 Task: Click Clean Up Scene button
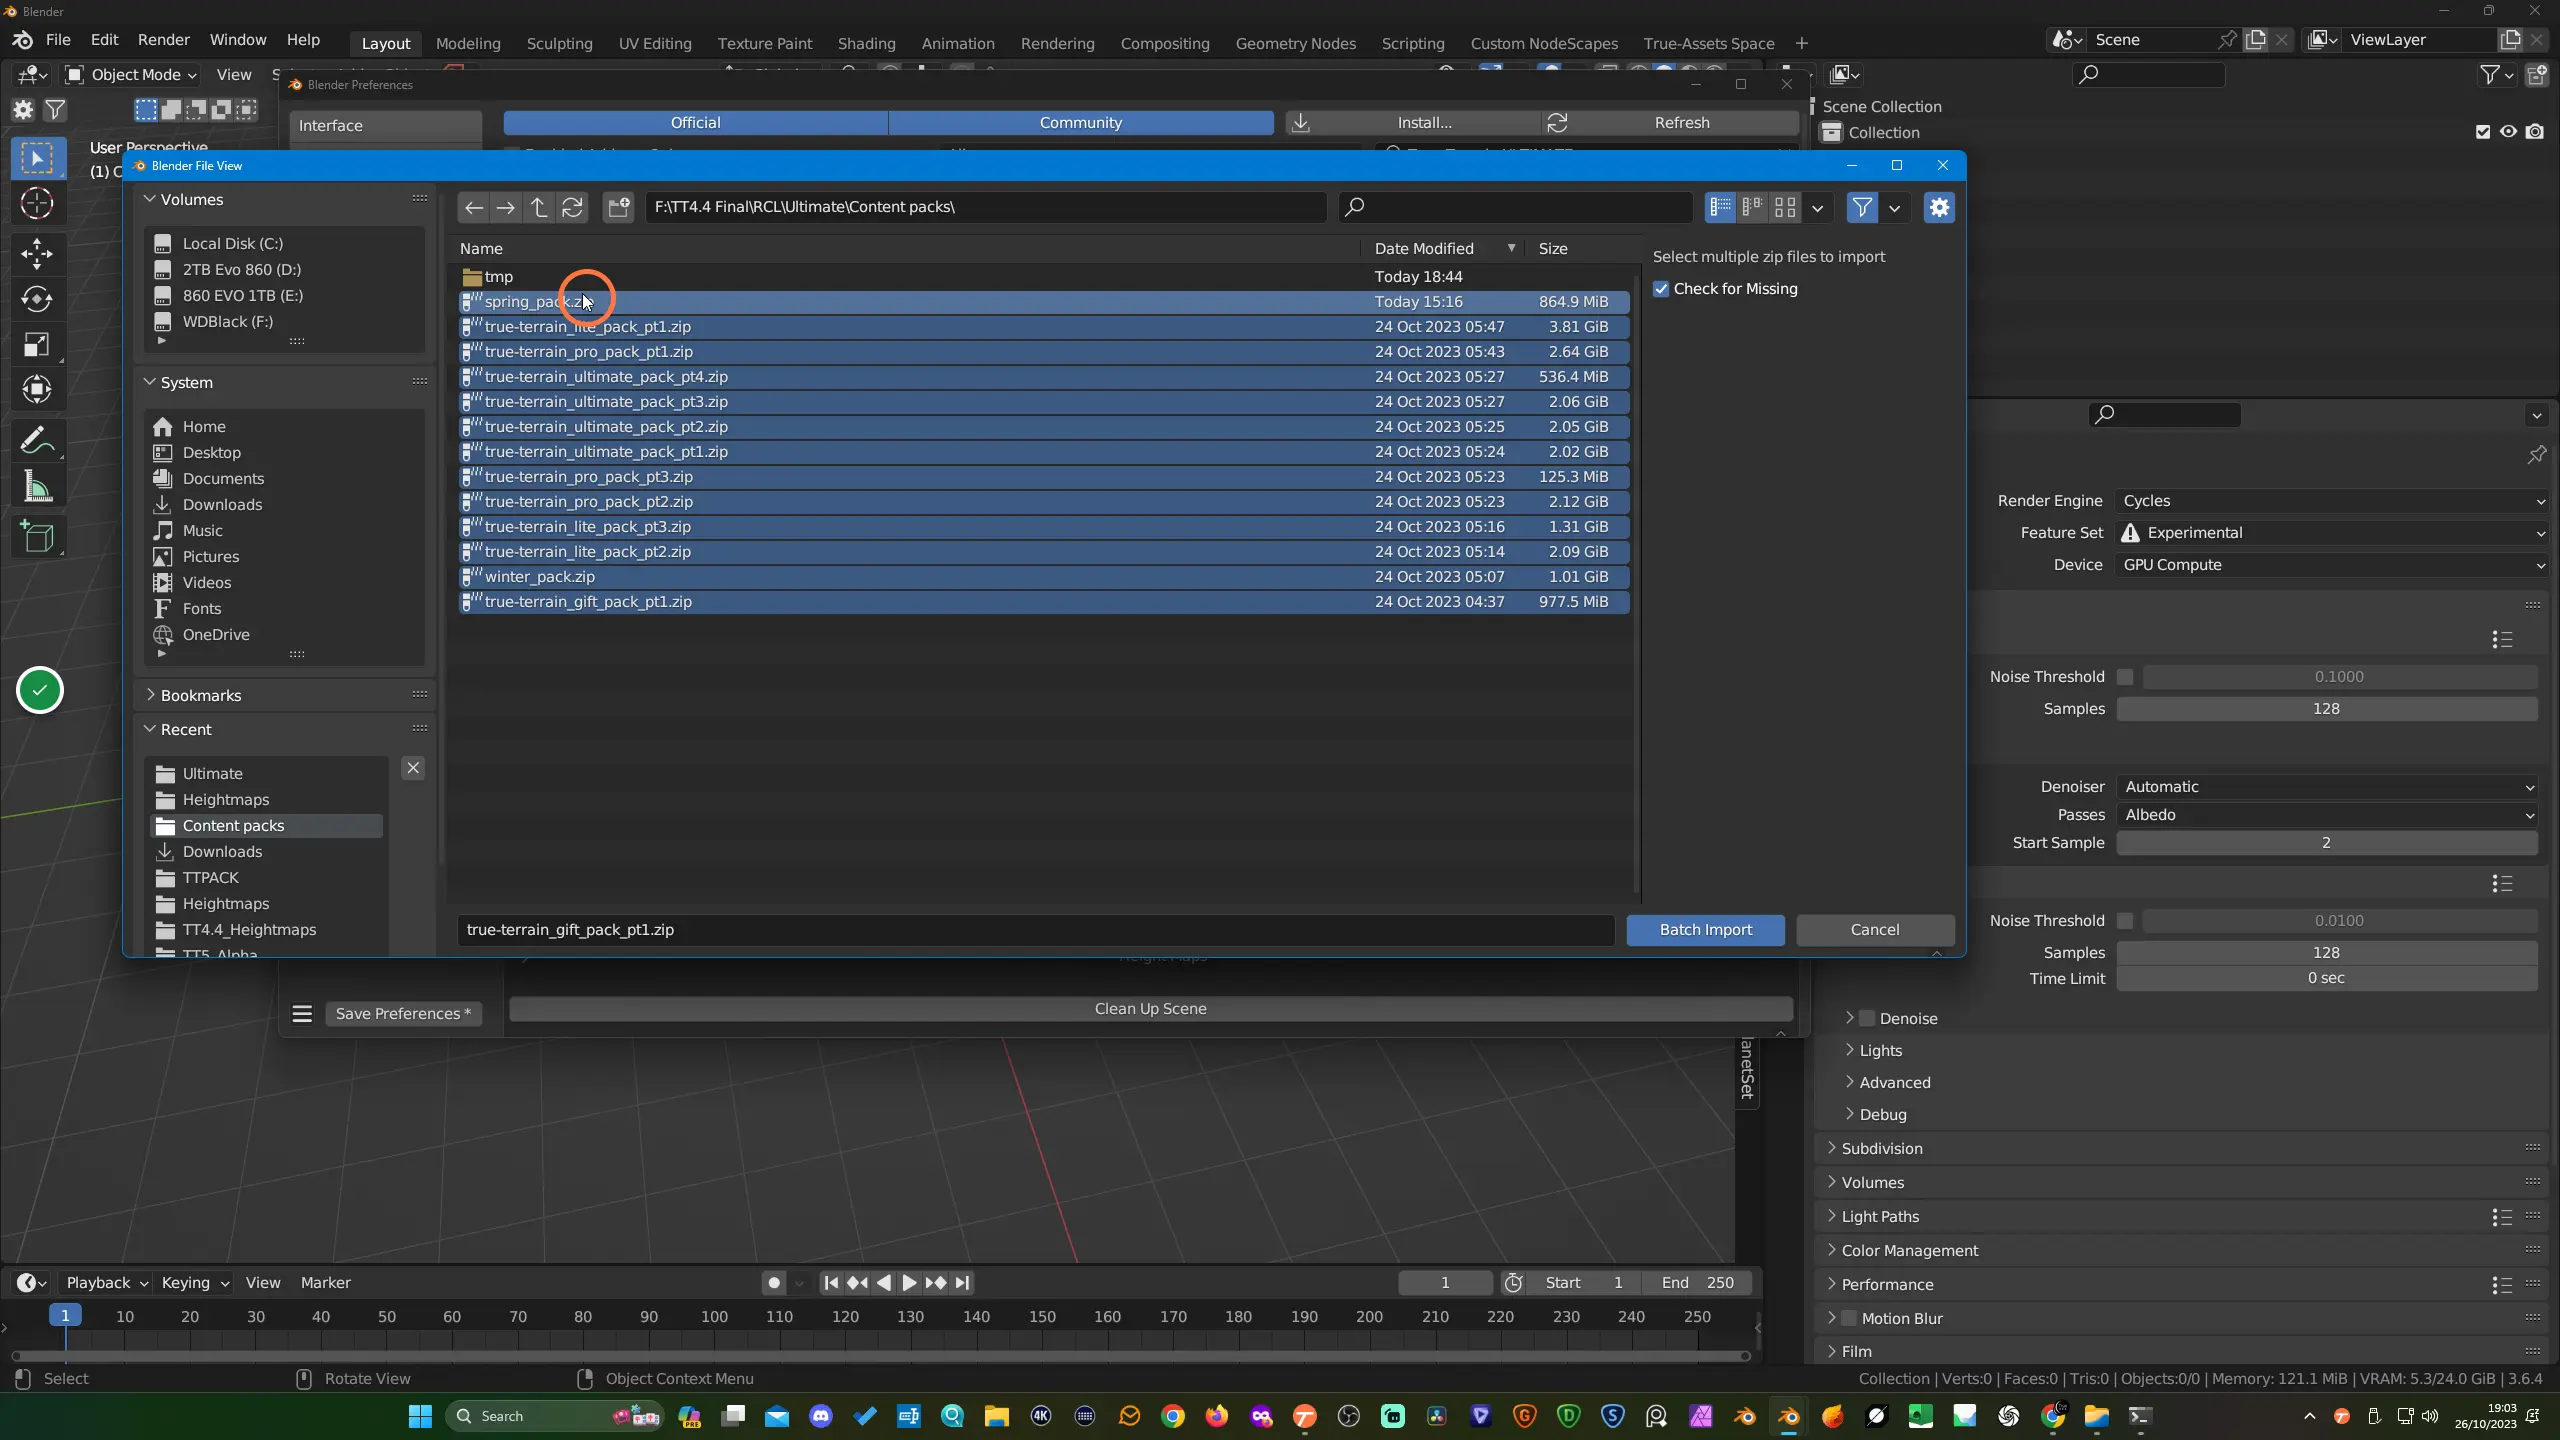(1150, 1009)
